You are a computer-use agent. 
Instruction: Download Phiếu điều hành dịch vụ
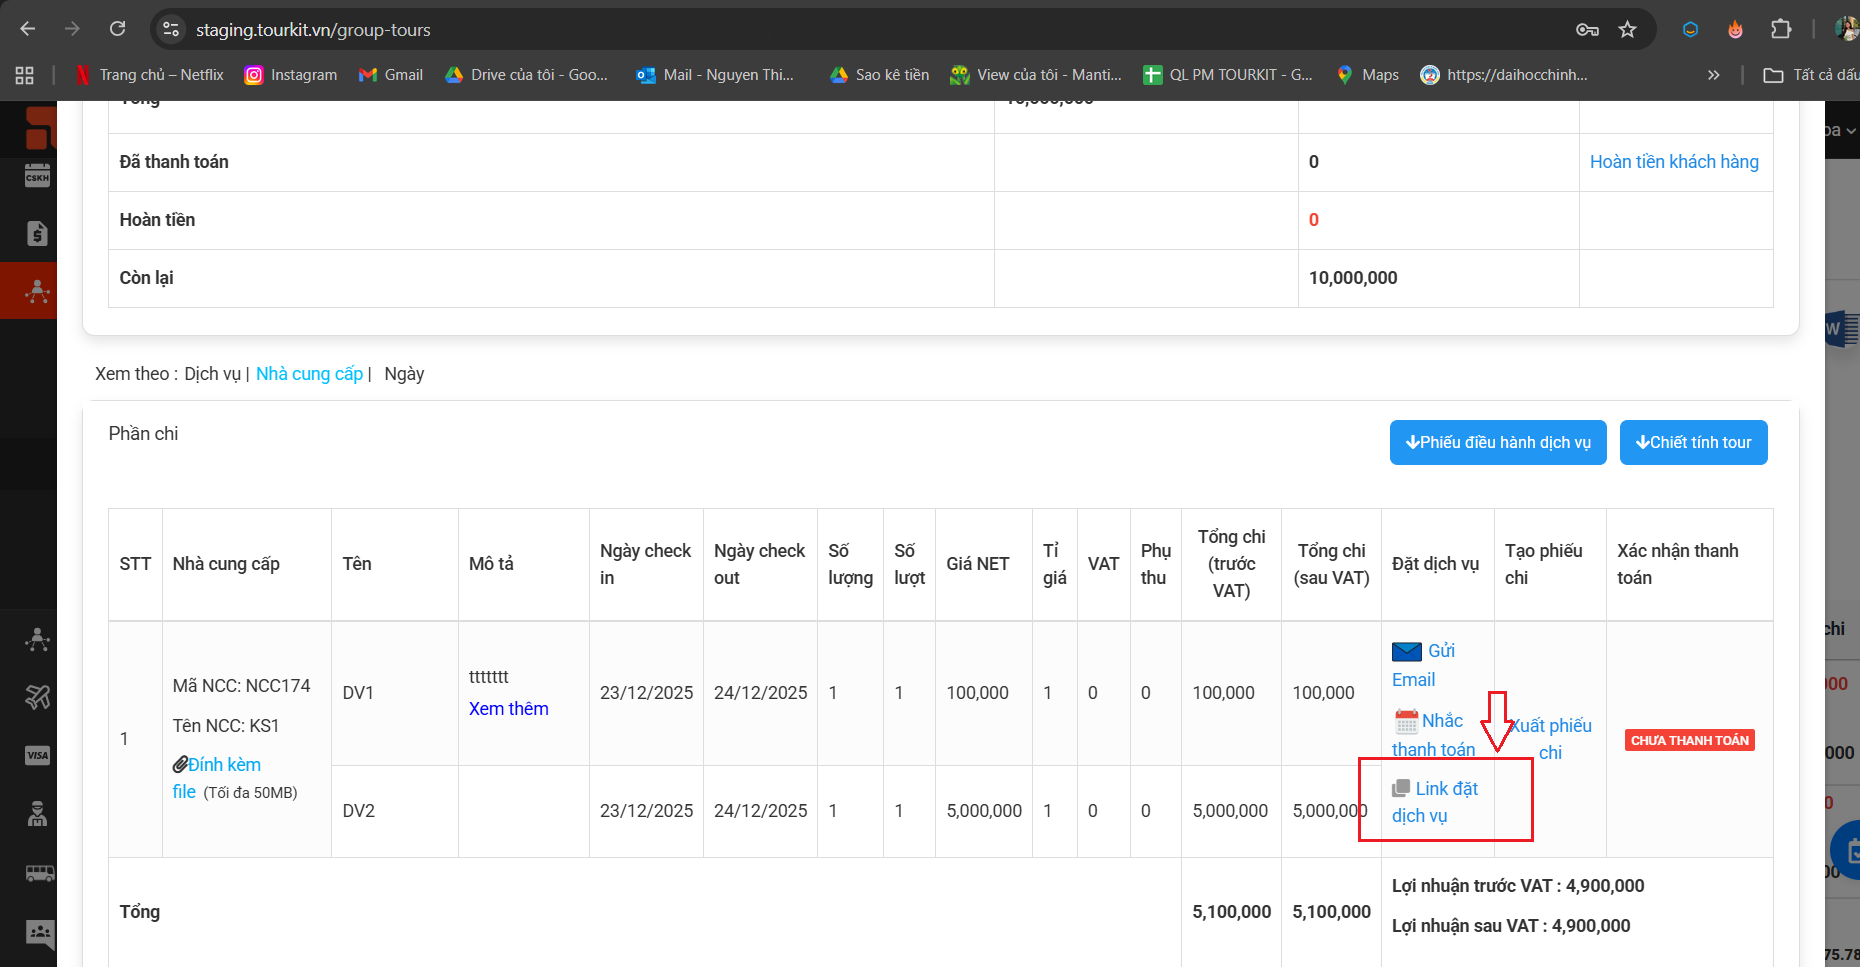[x=1497, y=443]
